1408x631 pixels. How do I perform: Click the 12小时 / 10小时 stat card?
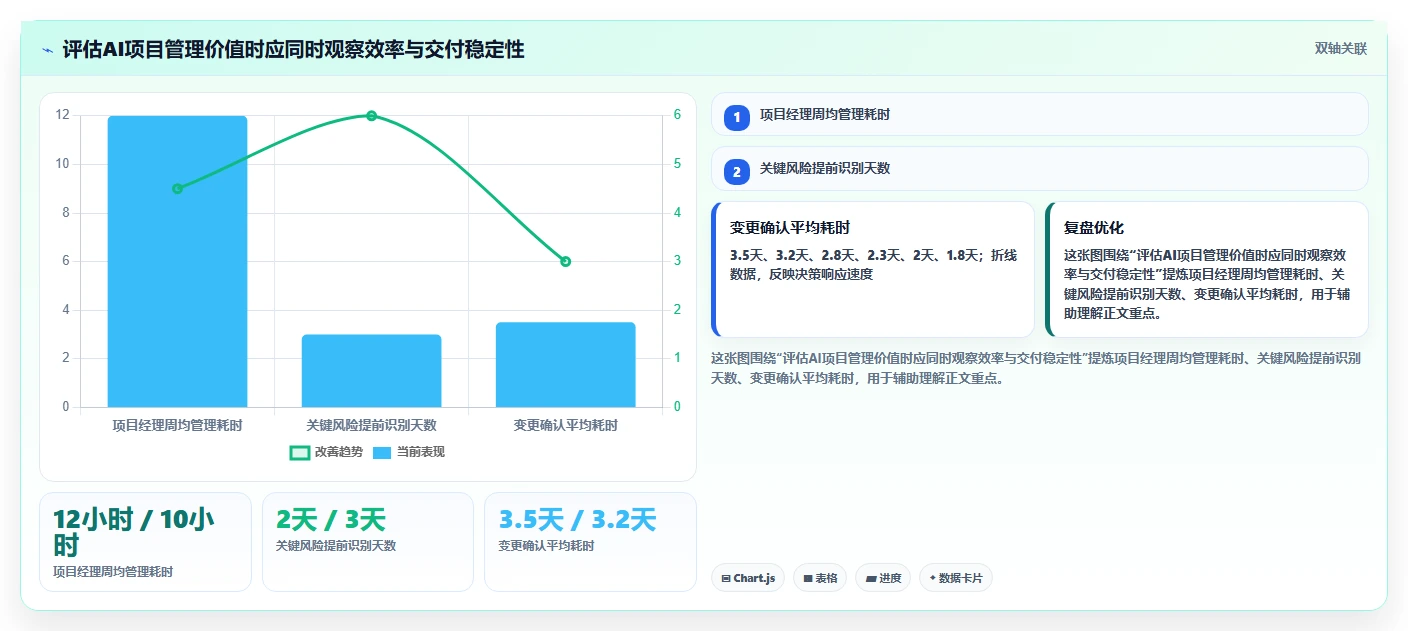pos(145,542)
